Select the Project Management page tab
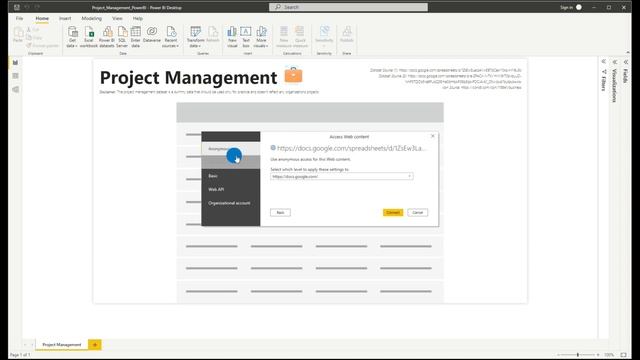Screen dimensions: 640x360 pos(62,344)
